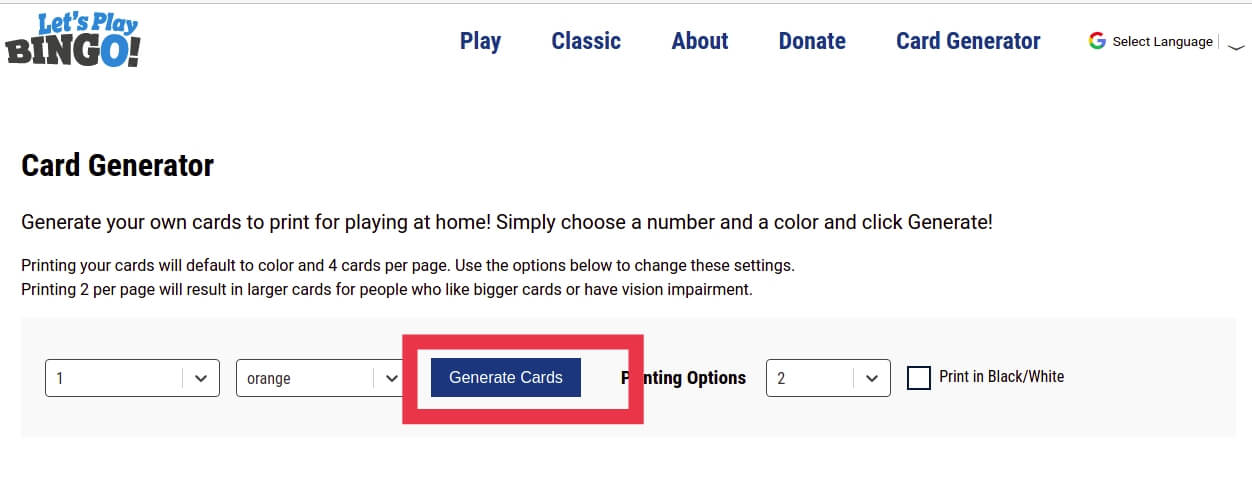Open the cards-per-page dropdown showing 2
Viewport: 1252px width, 478px height.
tap(810, 379)
